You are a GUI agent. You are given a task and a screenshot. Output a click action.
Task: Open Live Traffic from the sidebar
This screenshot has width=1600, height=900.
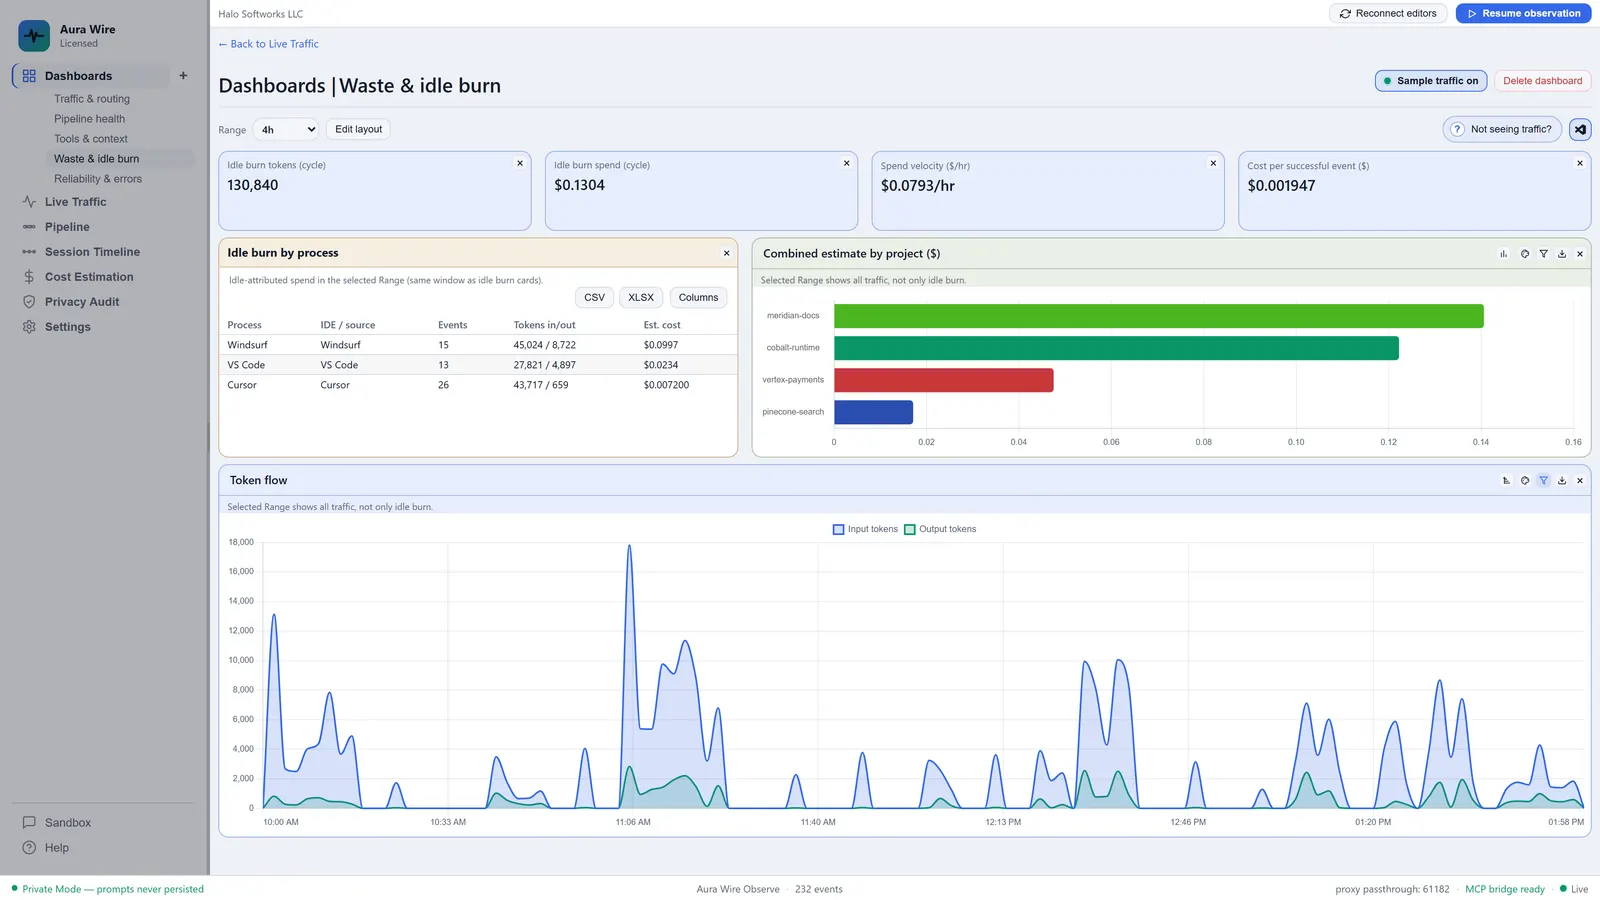point(75,202)
